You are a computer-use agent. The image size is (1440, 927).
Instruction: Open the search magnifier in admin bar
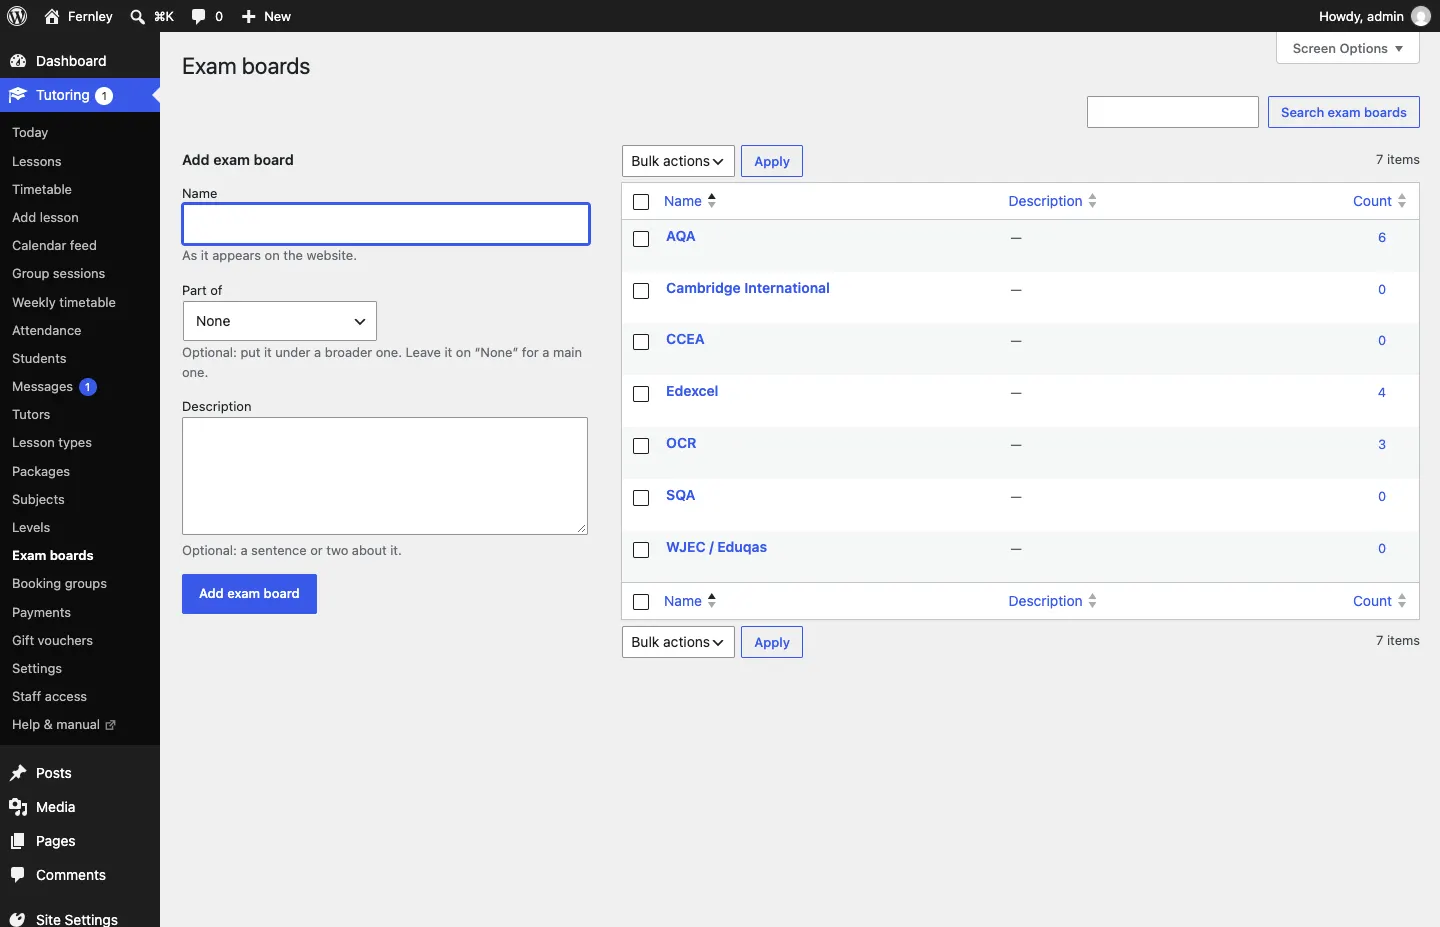point(138,16)
